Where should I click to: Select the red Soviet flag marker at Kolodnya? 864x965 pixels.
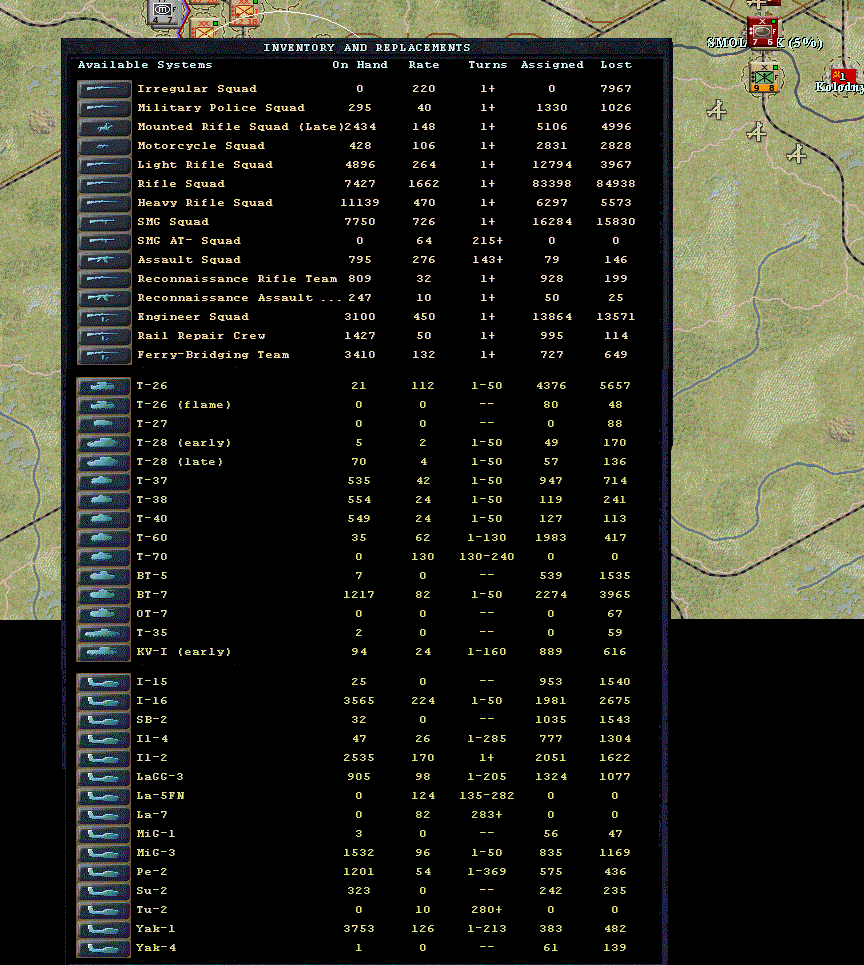tap(842, 76)
